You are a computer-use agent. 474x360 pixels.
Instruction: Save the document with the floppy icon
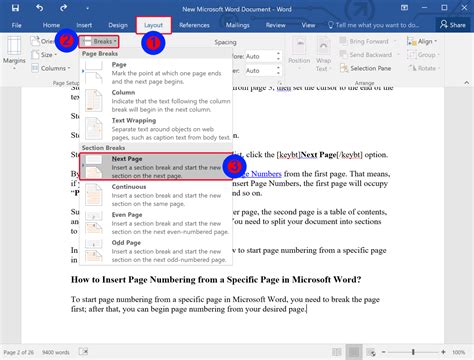tap(15, 8)
